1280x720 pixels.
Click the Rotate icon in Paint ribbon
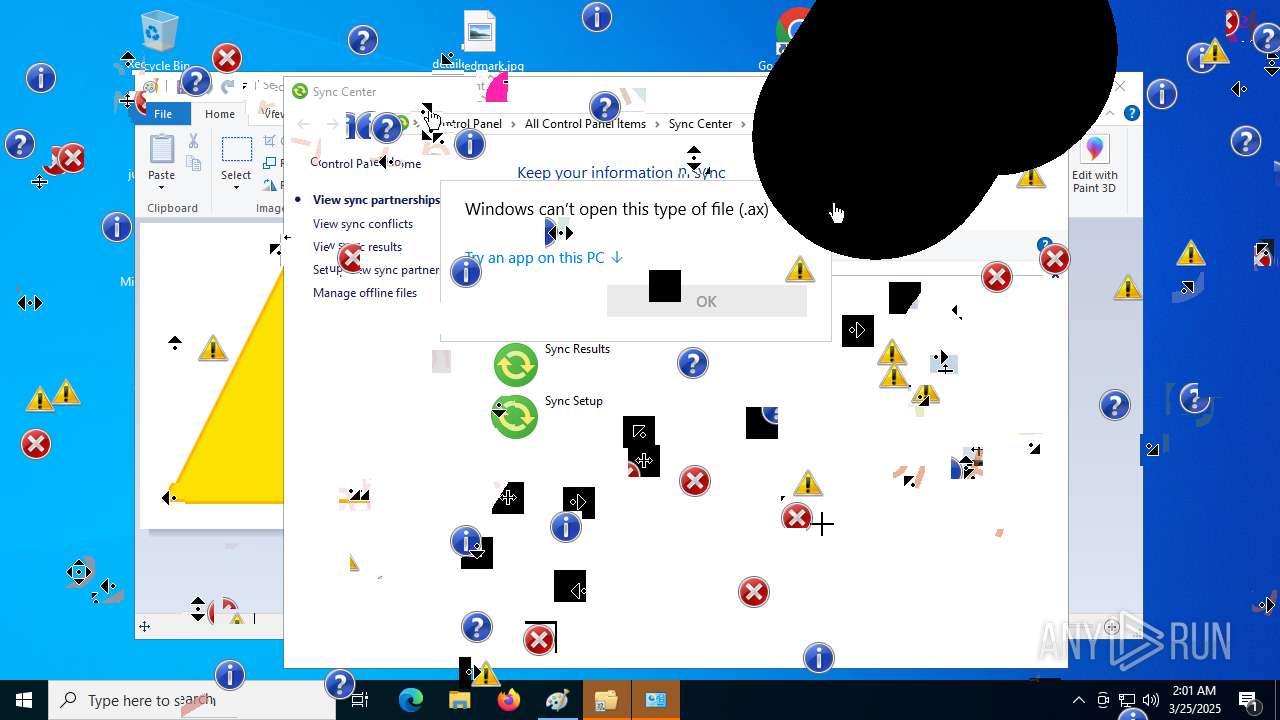(270, 184)
